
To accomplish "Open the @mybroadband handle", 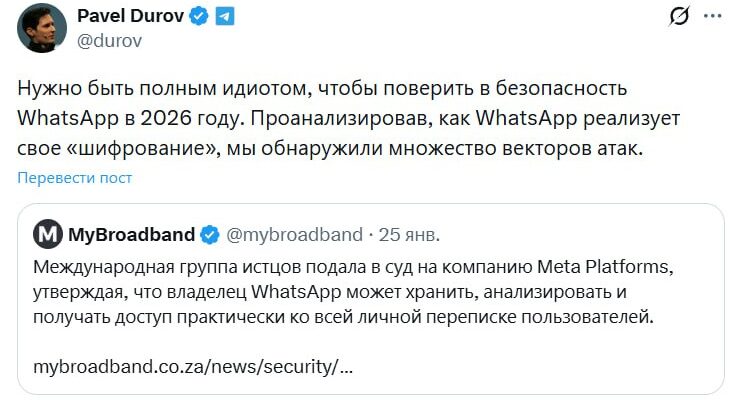I will click(x=294, y=235).
